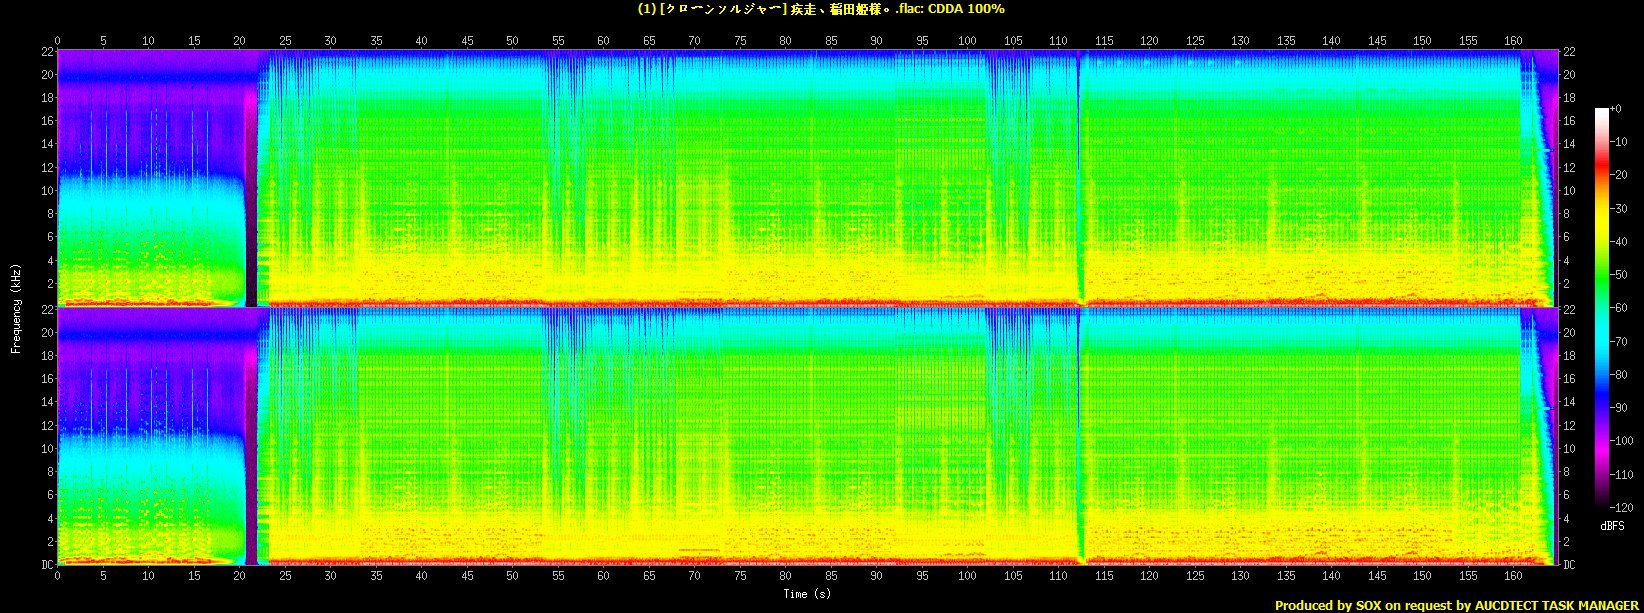
Task: Click the 25 second tick on top axis
Action: (285, 41)
